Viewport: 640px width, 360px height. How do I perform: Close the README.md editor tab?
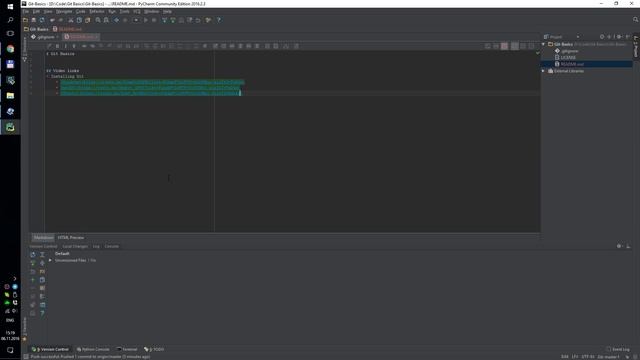coord(97,37)
